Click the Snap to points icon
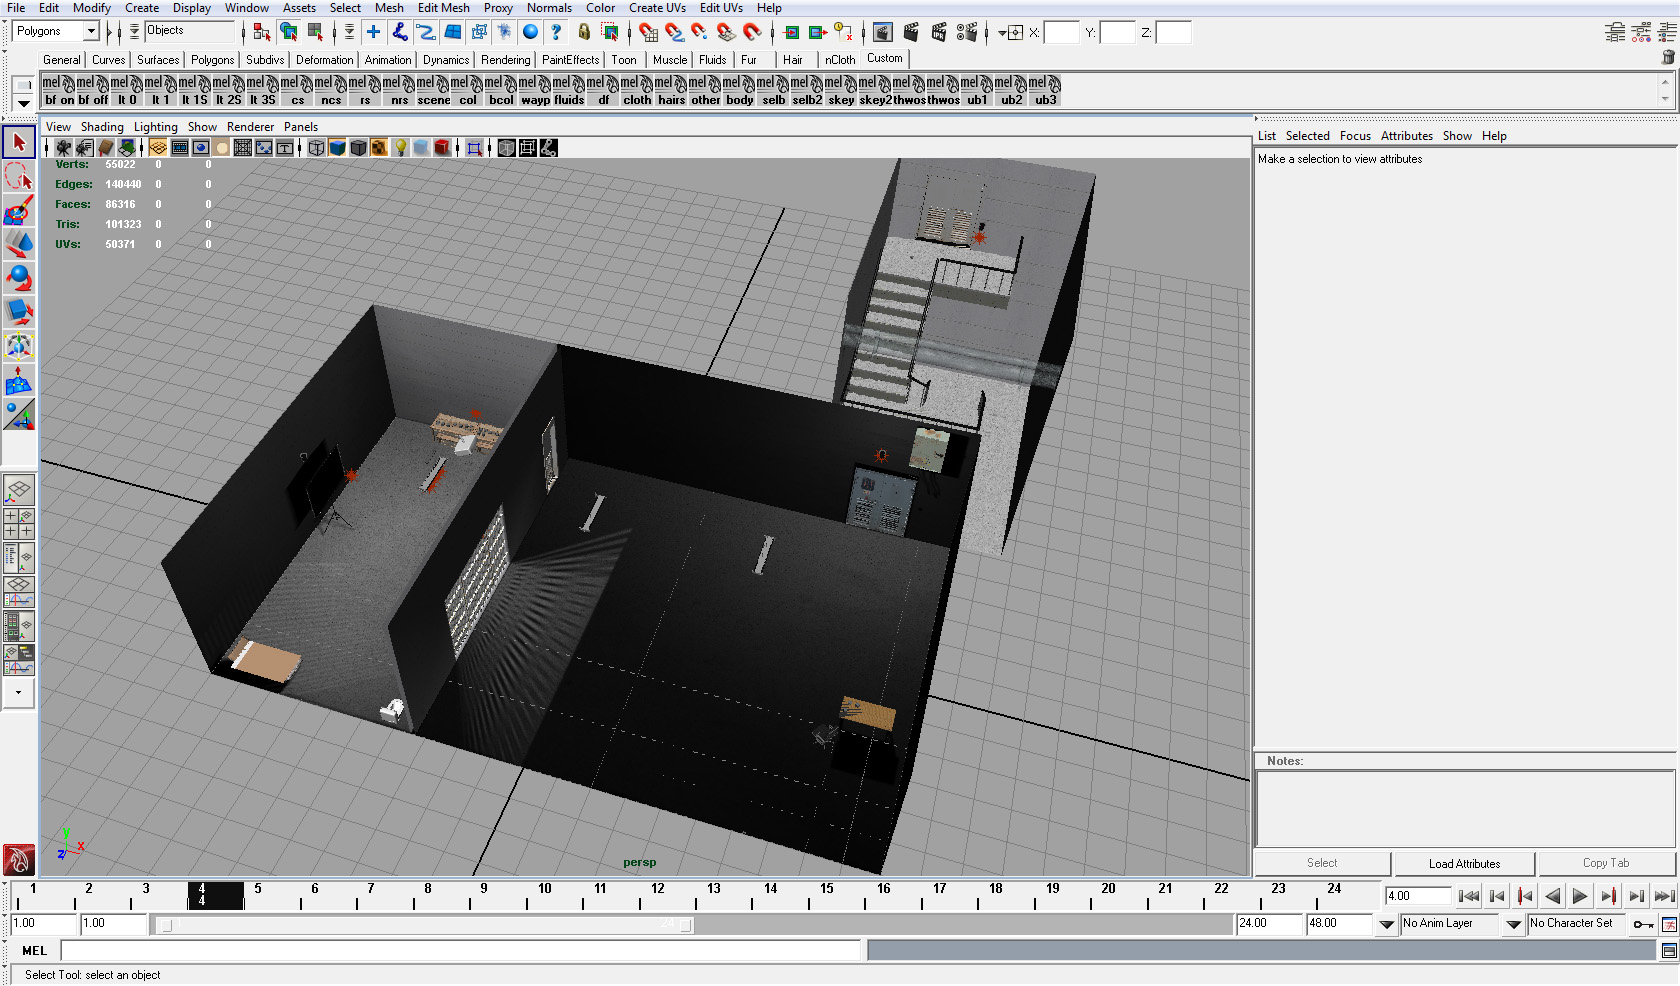This screenshot has height=986, width=1680. coord(701,32)
